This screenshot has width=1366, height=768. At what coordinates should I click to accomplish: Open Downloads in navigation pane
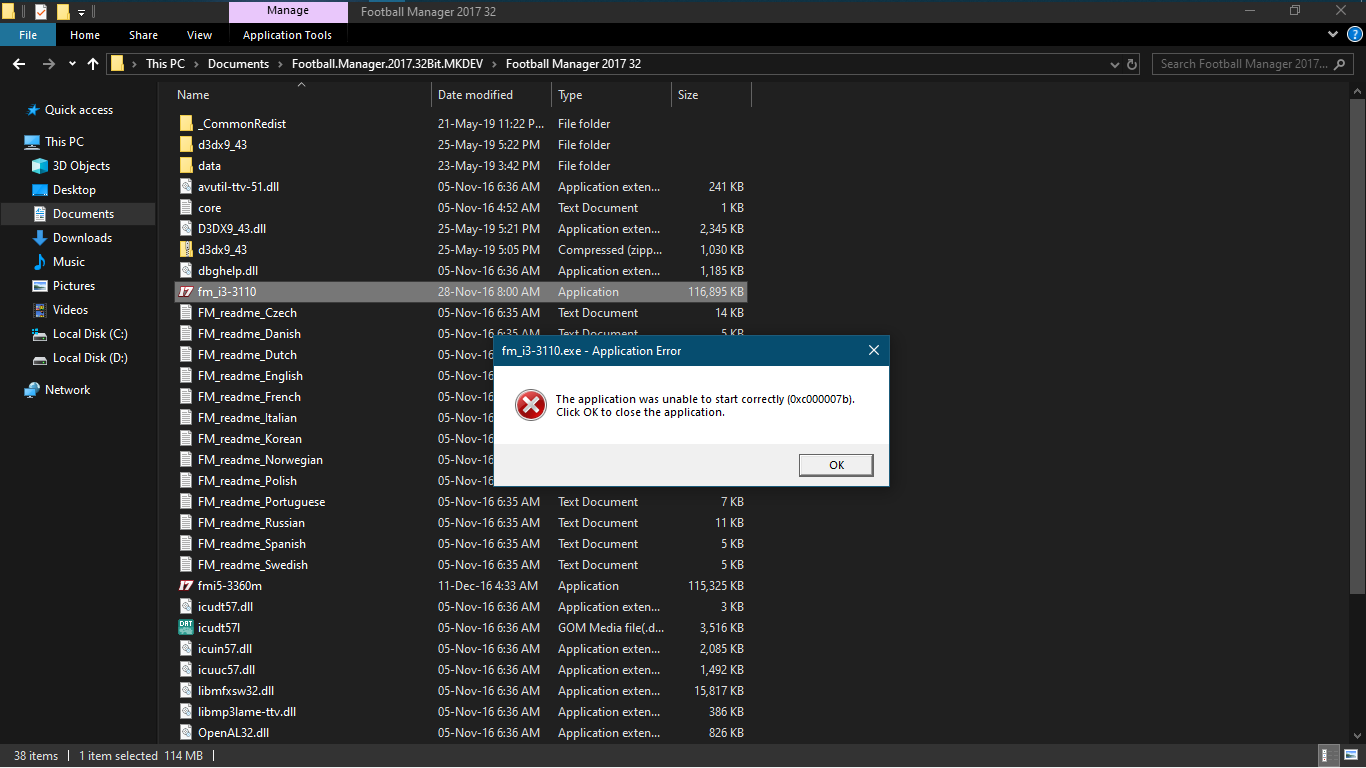click(82, 238)
